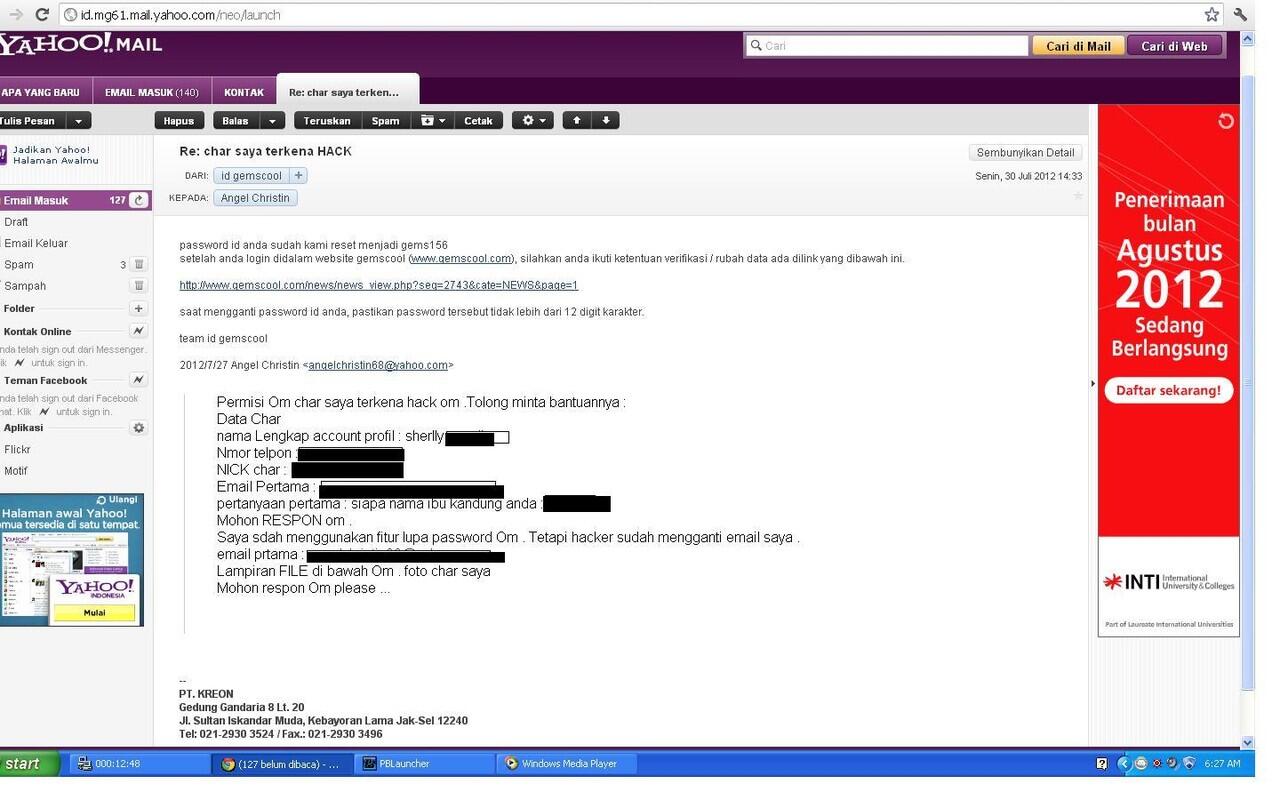Star this email message
1280x800 pixels.
point(1077,195)
